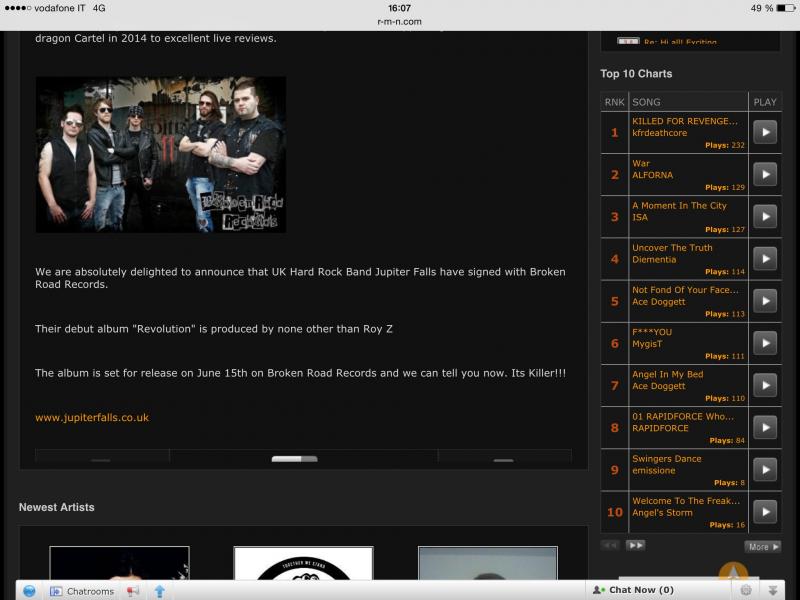Expand the Chat Now panel
This screenshot has height=600, width=800.
[640, 590]
